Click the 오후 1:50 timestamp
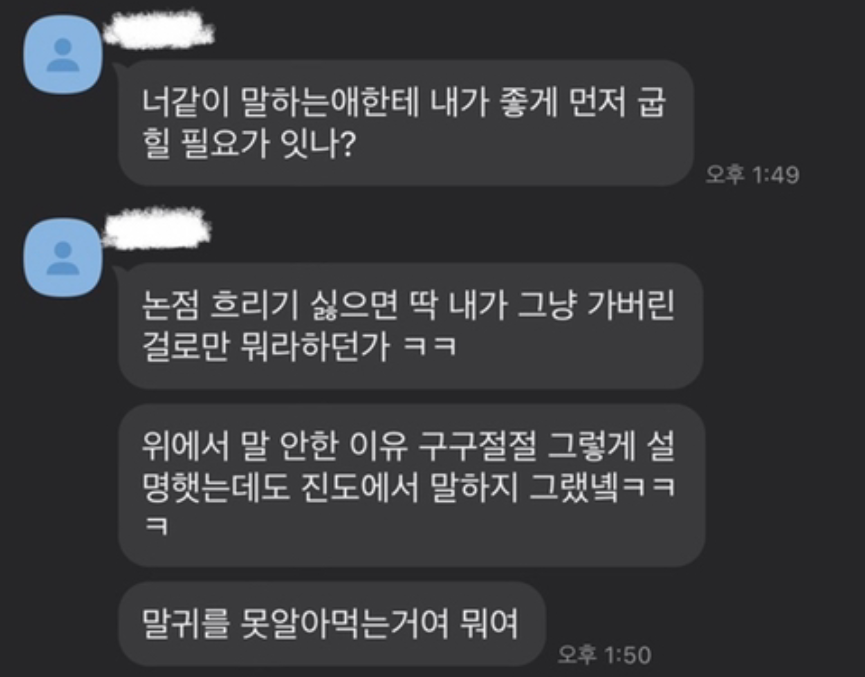 (x=605, y=655)
